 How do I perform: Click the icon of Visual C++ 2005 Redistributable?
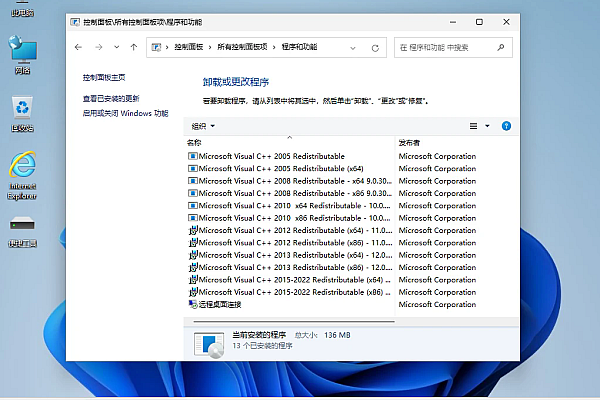tap(193, 156)
